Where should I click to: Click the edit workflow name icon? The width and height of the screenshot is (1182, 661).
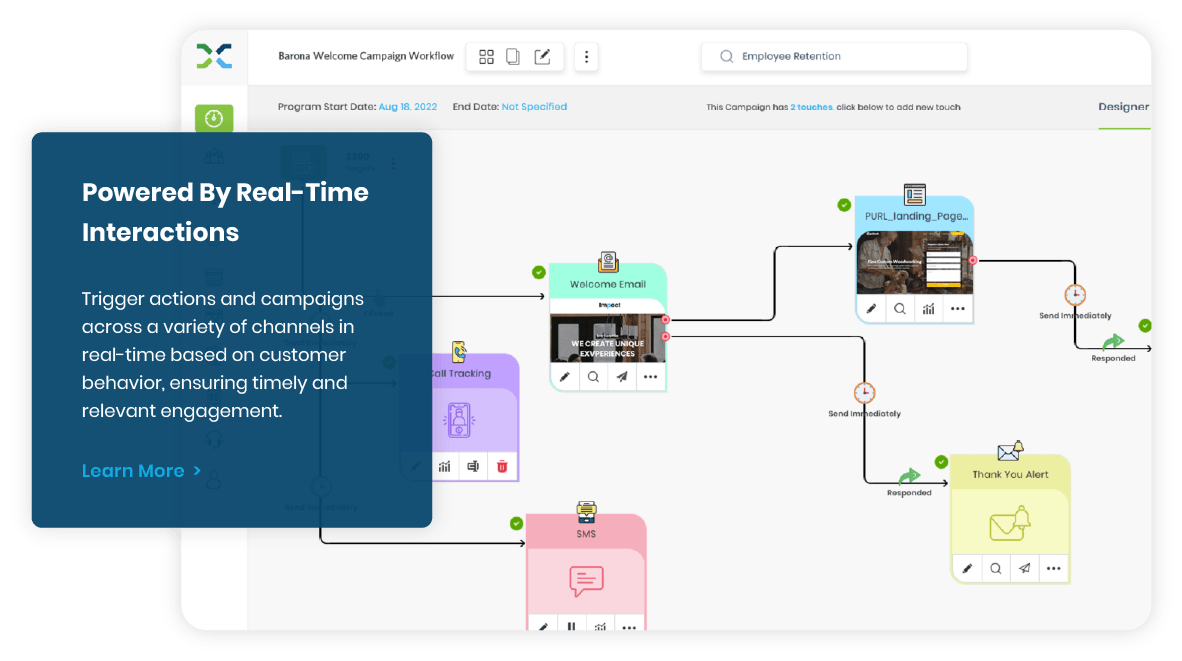pos(542,57)
